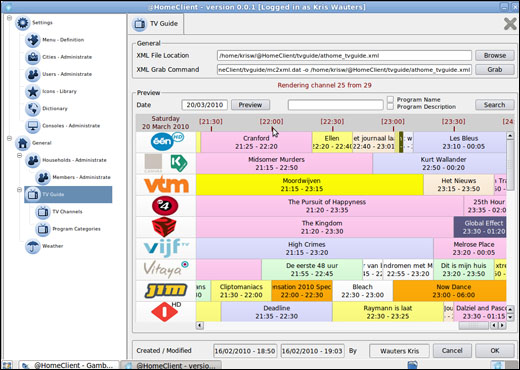
Task: Click the Browse button
Action: point(495,56)
